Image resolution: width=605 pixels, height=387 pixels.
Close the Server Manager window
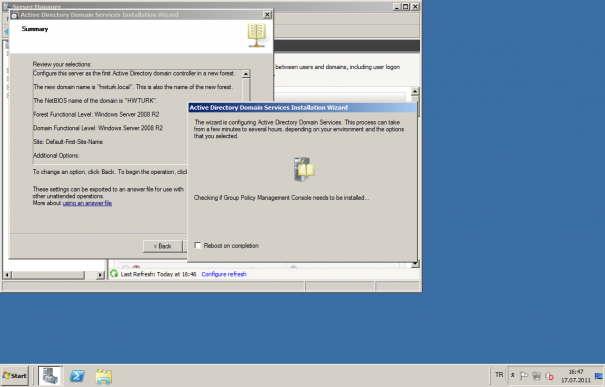point(415,7)
